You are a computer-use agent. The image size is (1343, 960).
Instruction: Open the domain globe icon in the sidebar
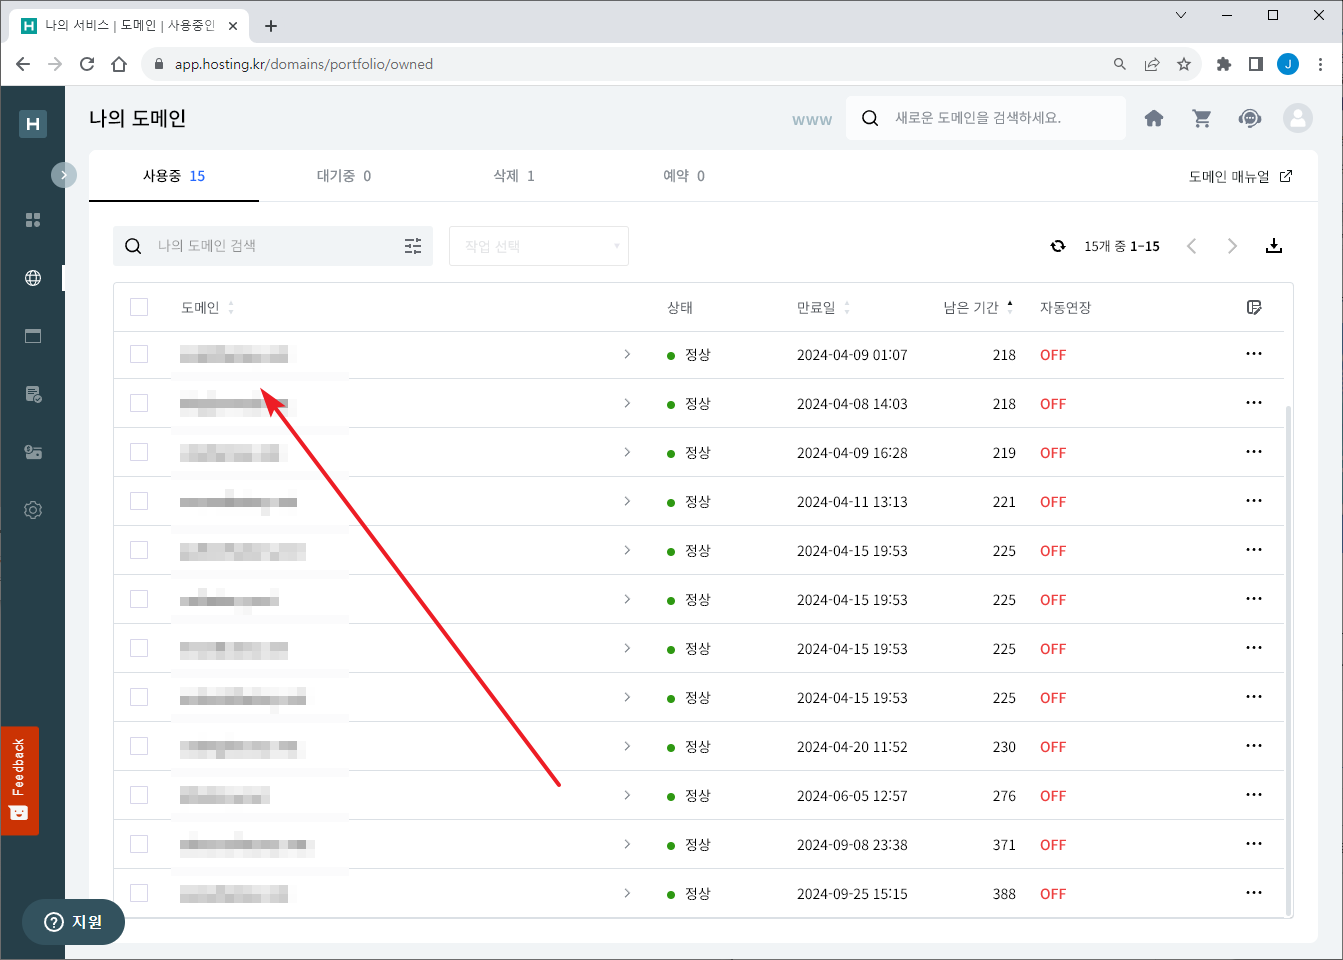point(33,278)
